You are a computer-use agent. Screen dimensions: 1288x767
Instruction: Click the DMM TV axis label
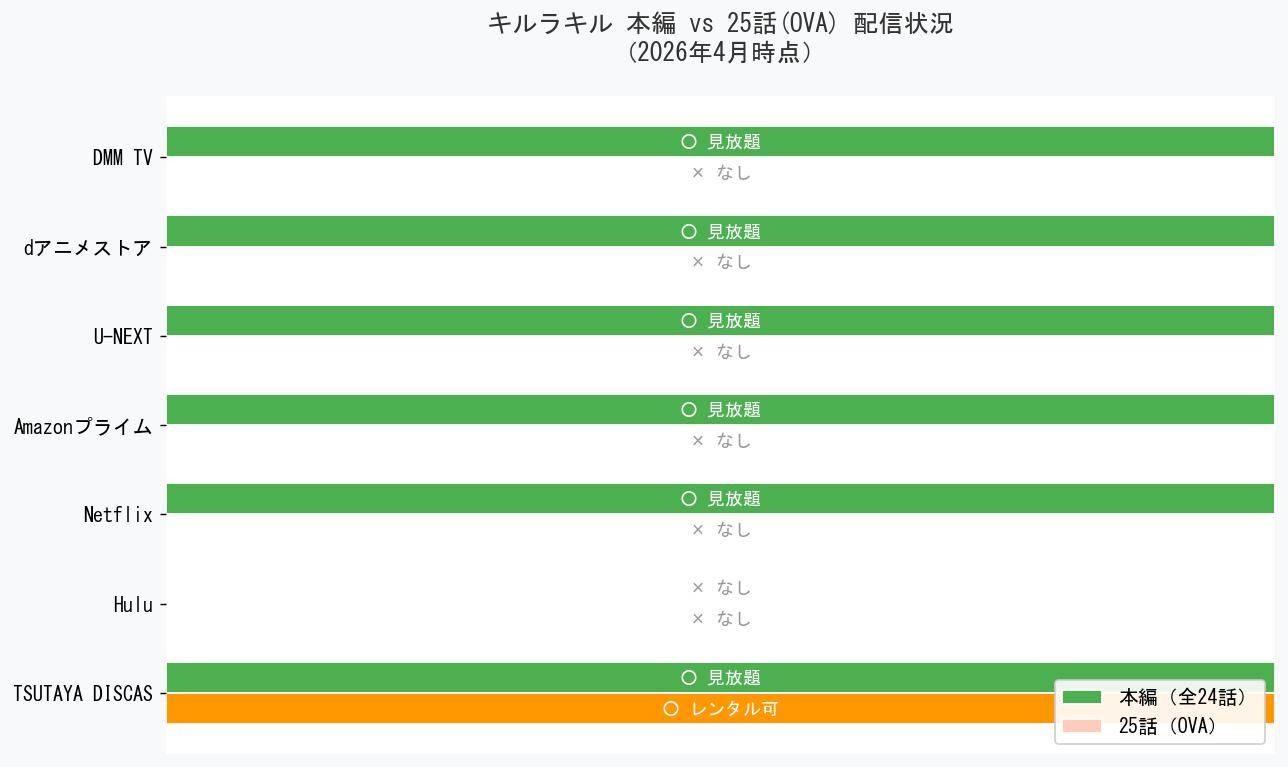122,158
